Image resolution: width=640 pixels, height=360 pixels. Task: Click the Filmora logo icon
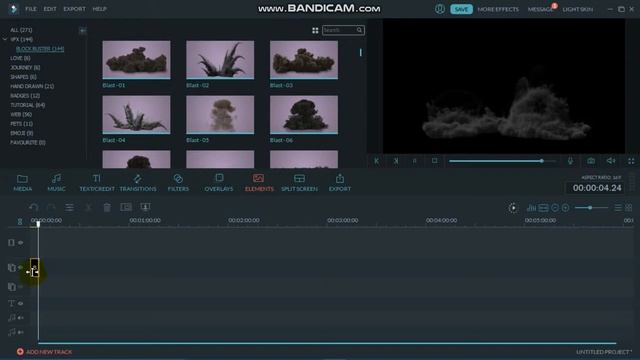tap(13, 9)
